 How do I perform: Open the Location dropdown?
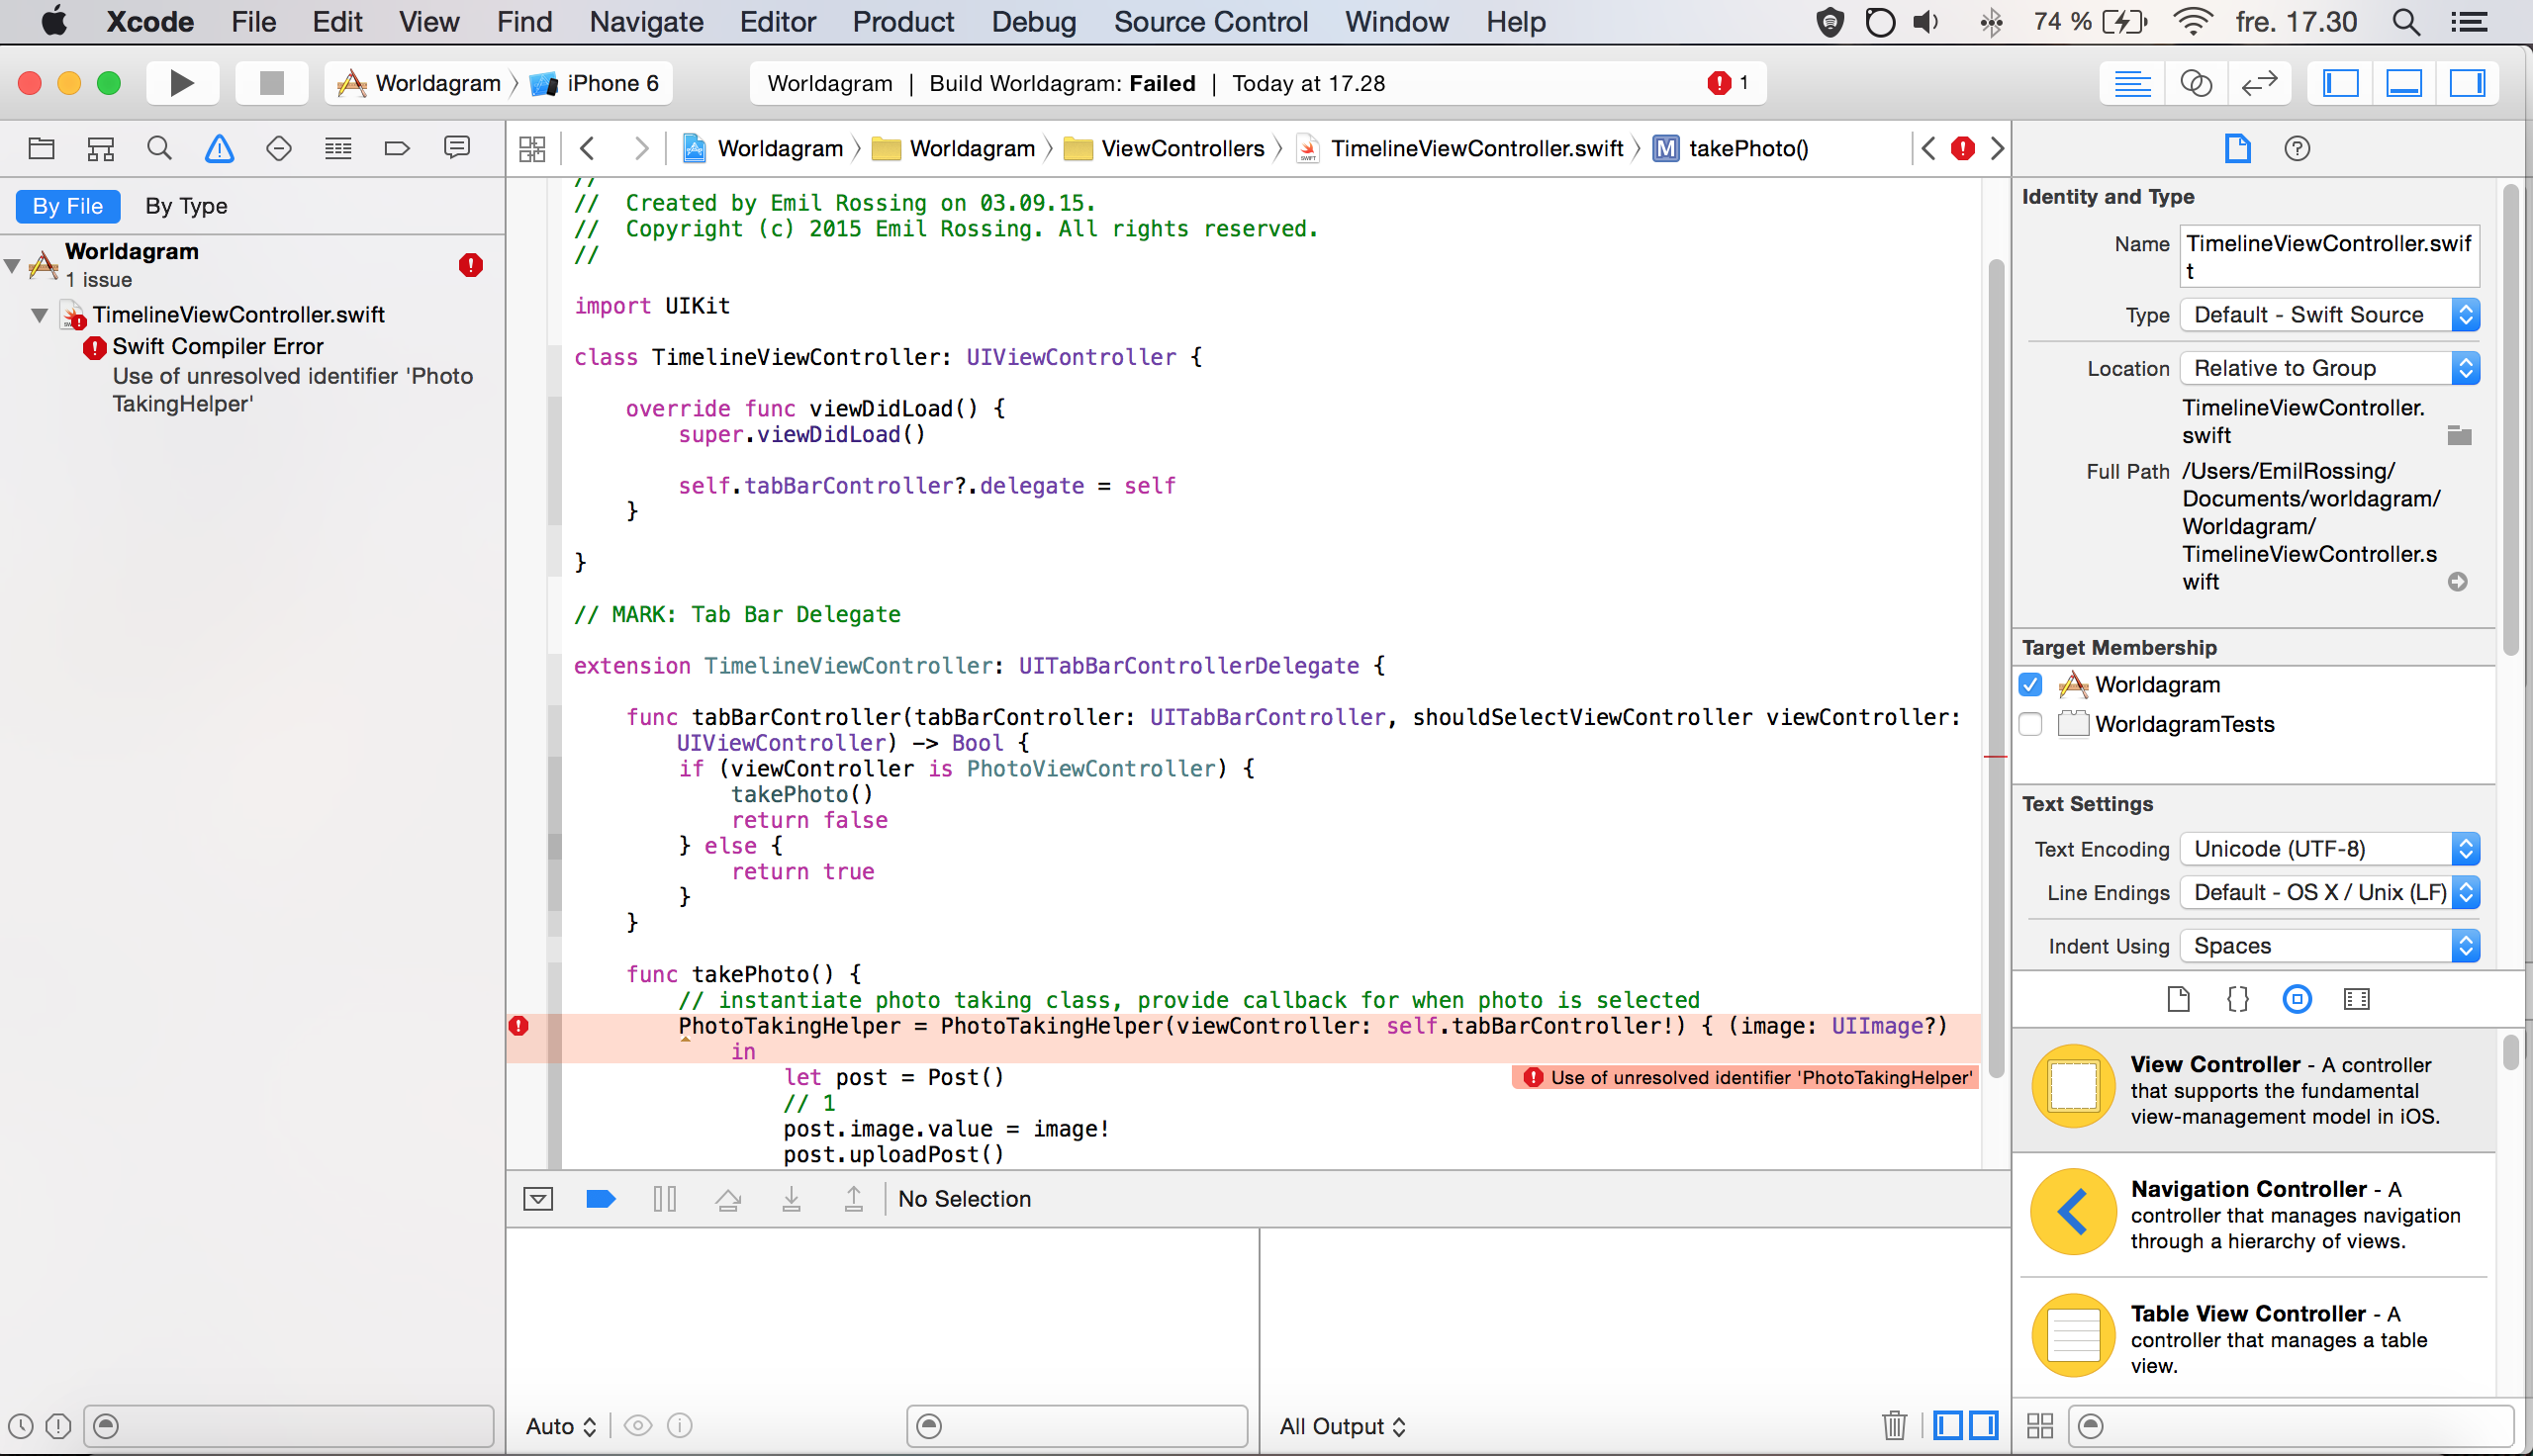[x=2330, y=369]
